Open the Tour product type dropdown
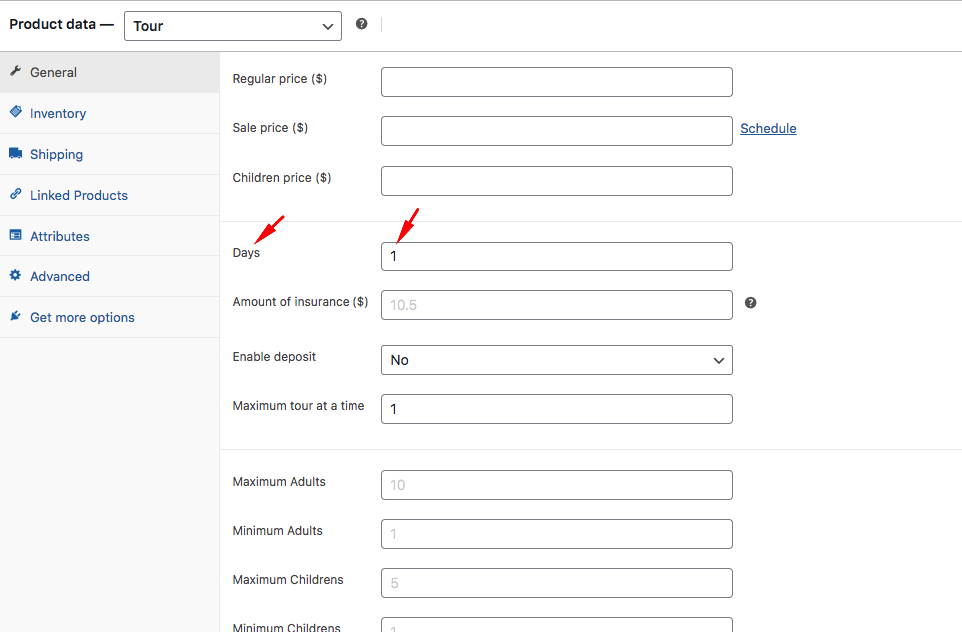 pyautogui.click(x=233, y=26)
